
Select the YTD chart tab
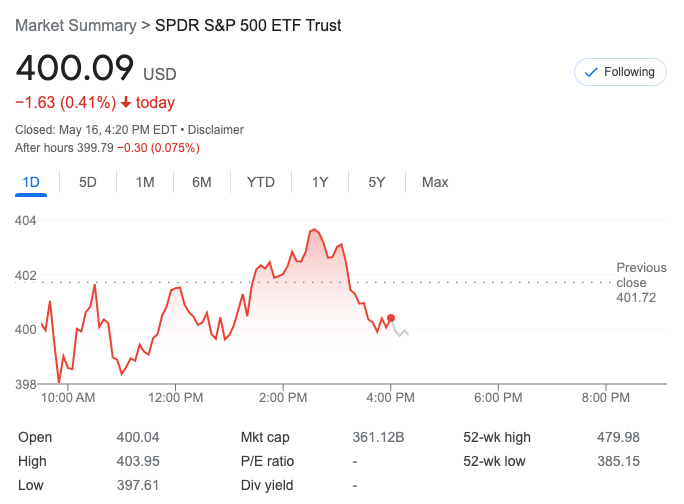(x=261, y=182)
